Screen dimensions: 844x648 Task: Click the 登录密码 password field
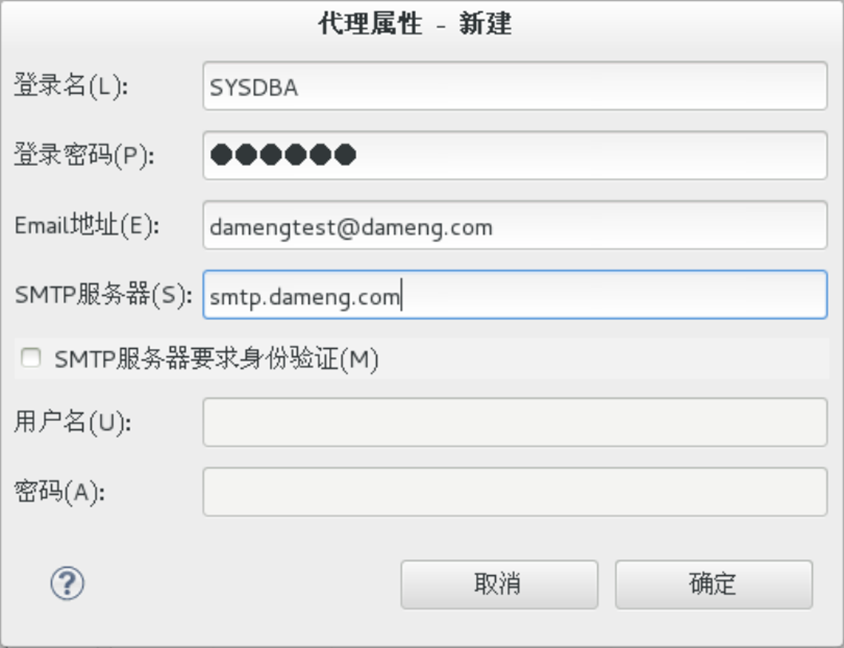(515, 156)
